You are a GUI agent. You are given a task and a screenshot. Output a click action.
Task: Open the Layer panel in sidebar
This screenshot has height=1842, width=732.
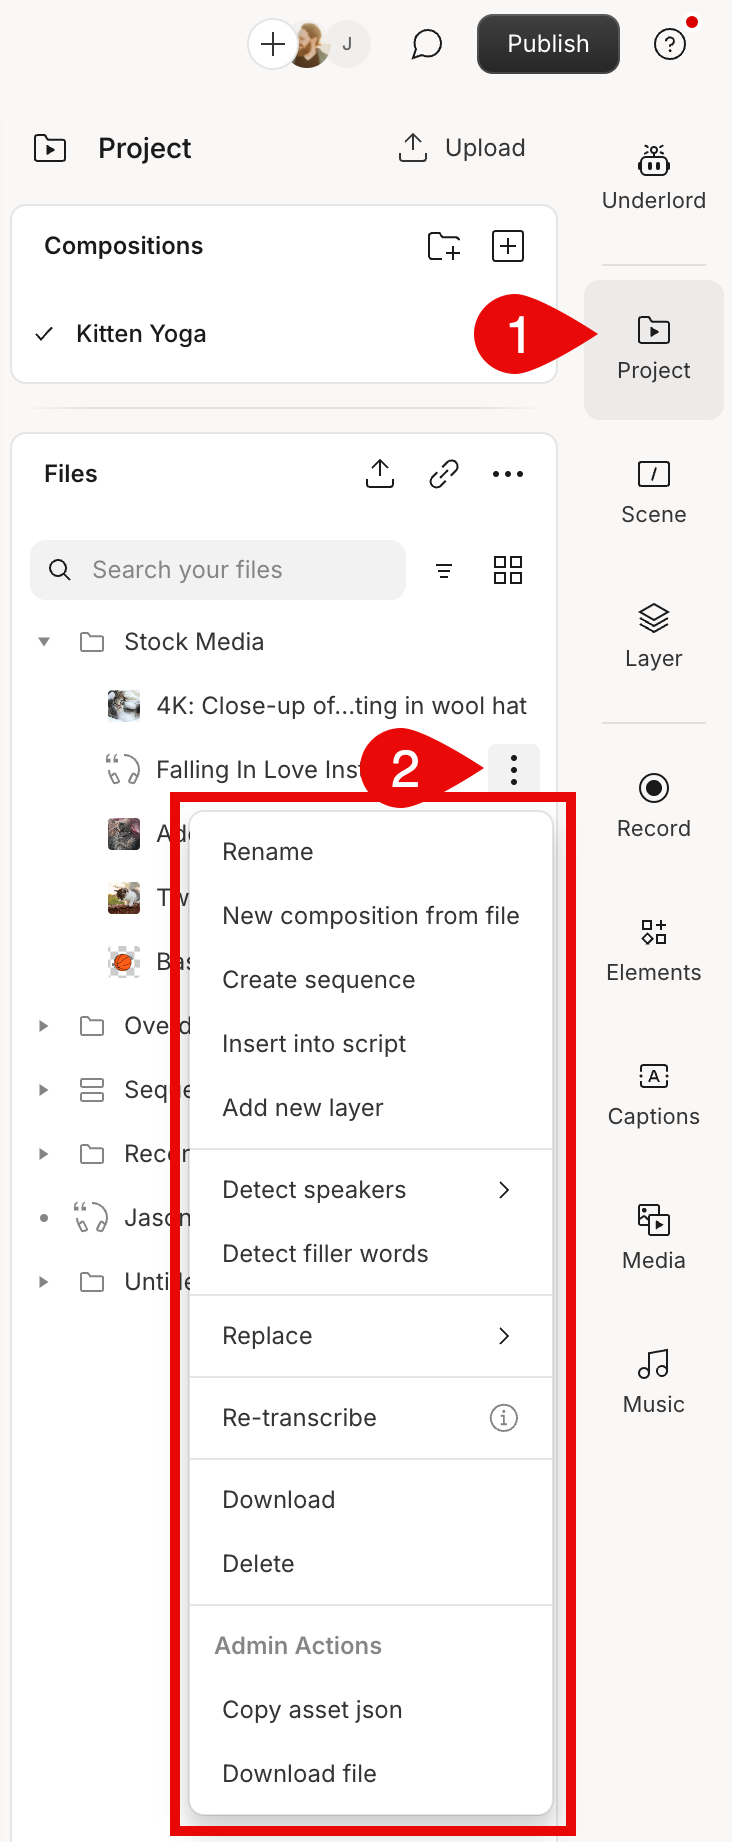(653, 636)
